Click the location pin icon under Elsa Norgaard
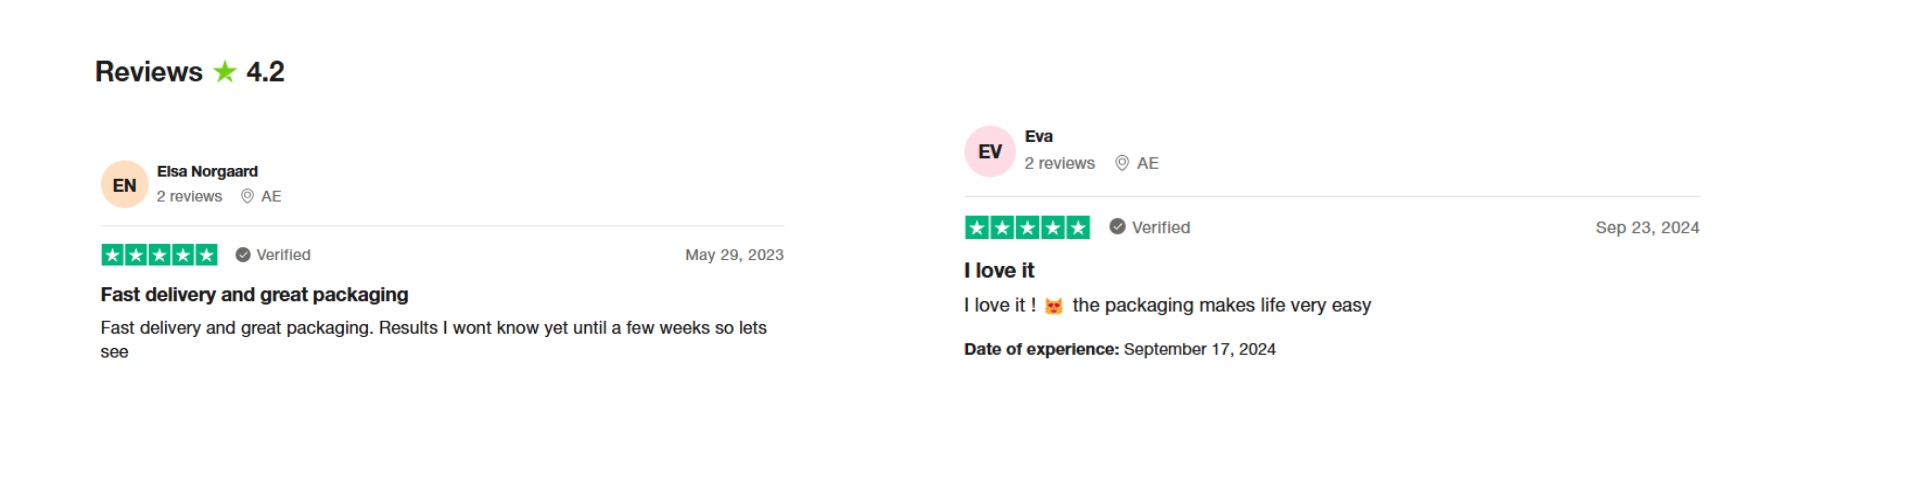Viewport: 1920px width, 480px height. pyautogui.click(x=247, y=197)
